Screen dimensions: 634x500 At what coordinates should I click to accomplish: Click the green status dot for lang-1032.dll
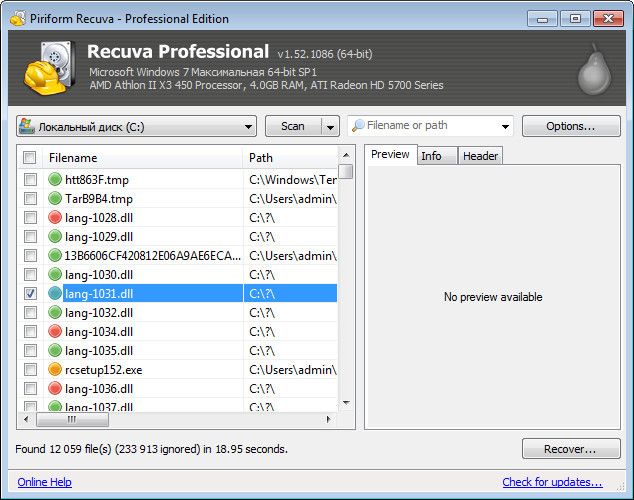[x=55, y=312]
